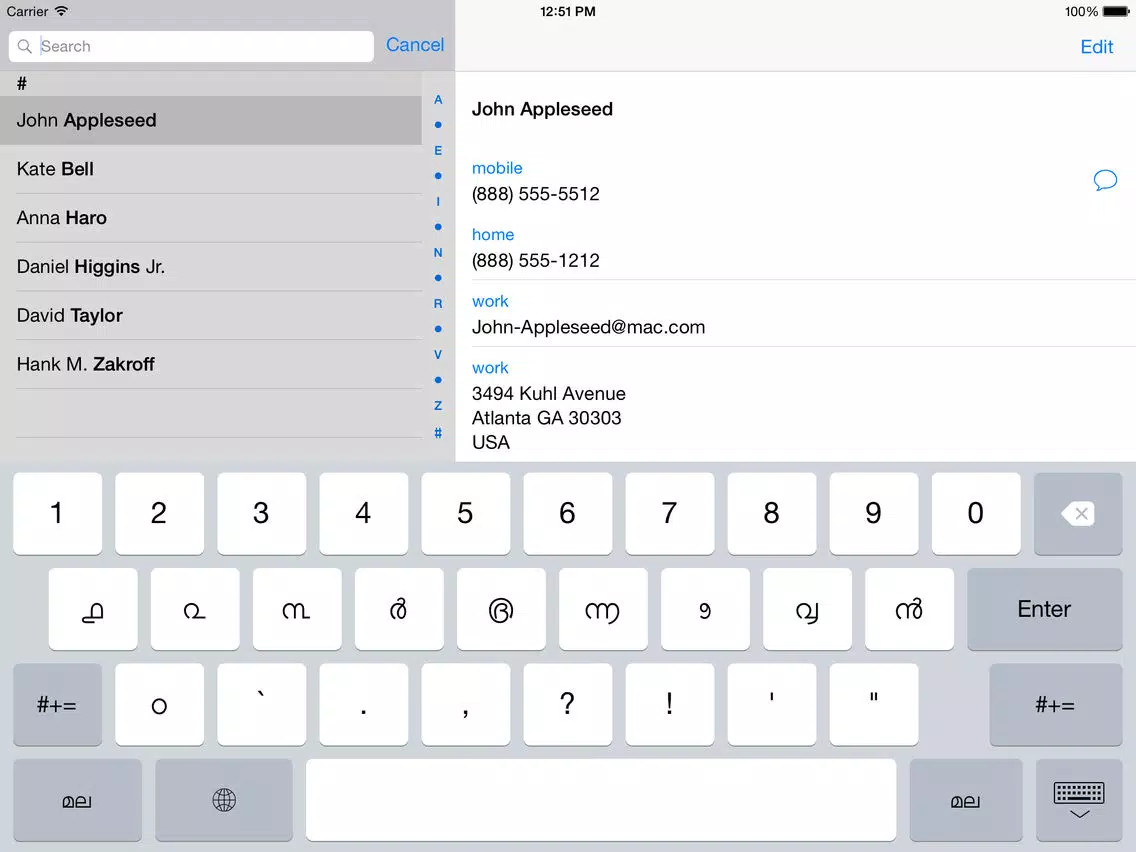Select John Appleseed in contact list
Viewport: 1136px width, 852px height.
click(x=211, y=120)
